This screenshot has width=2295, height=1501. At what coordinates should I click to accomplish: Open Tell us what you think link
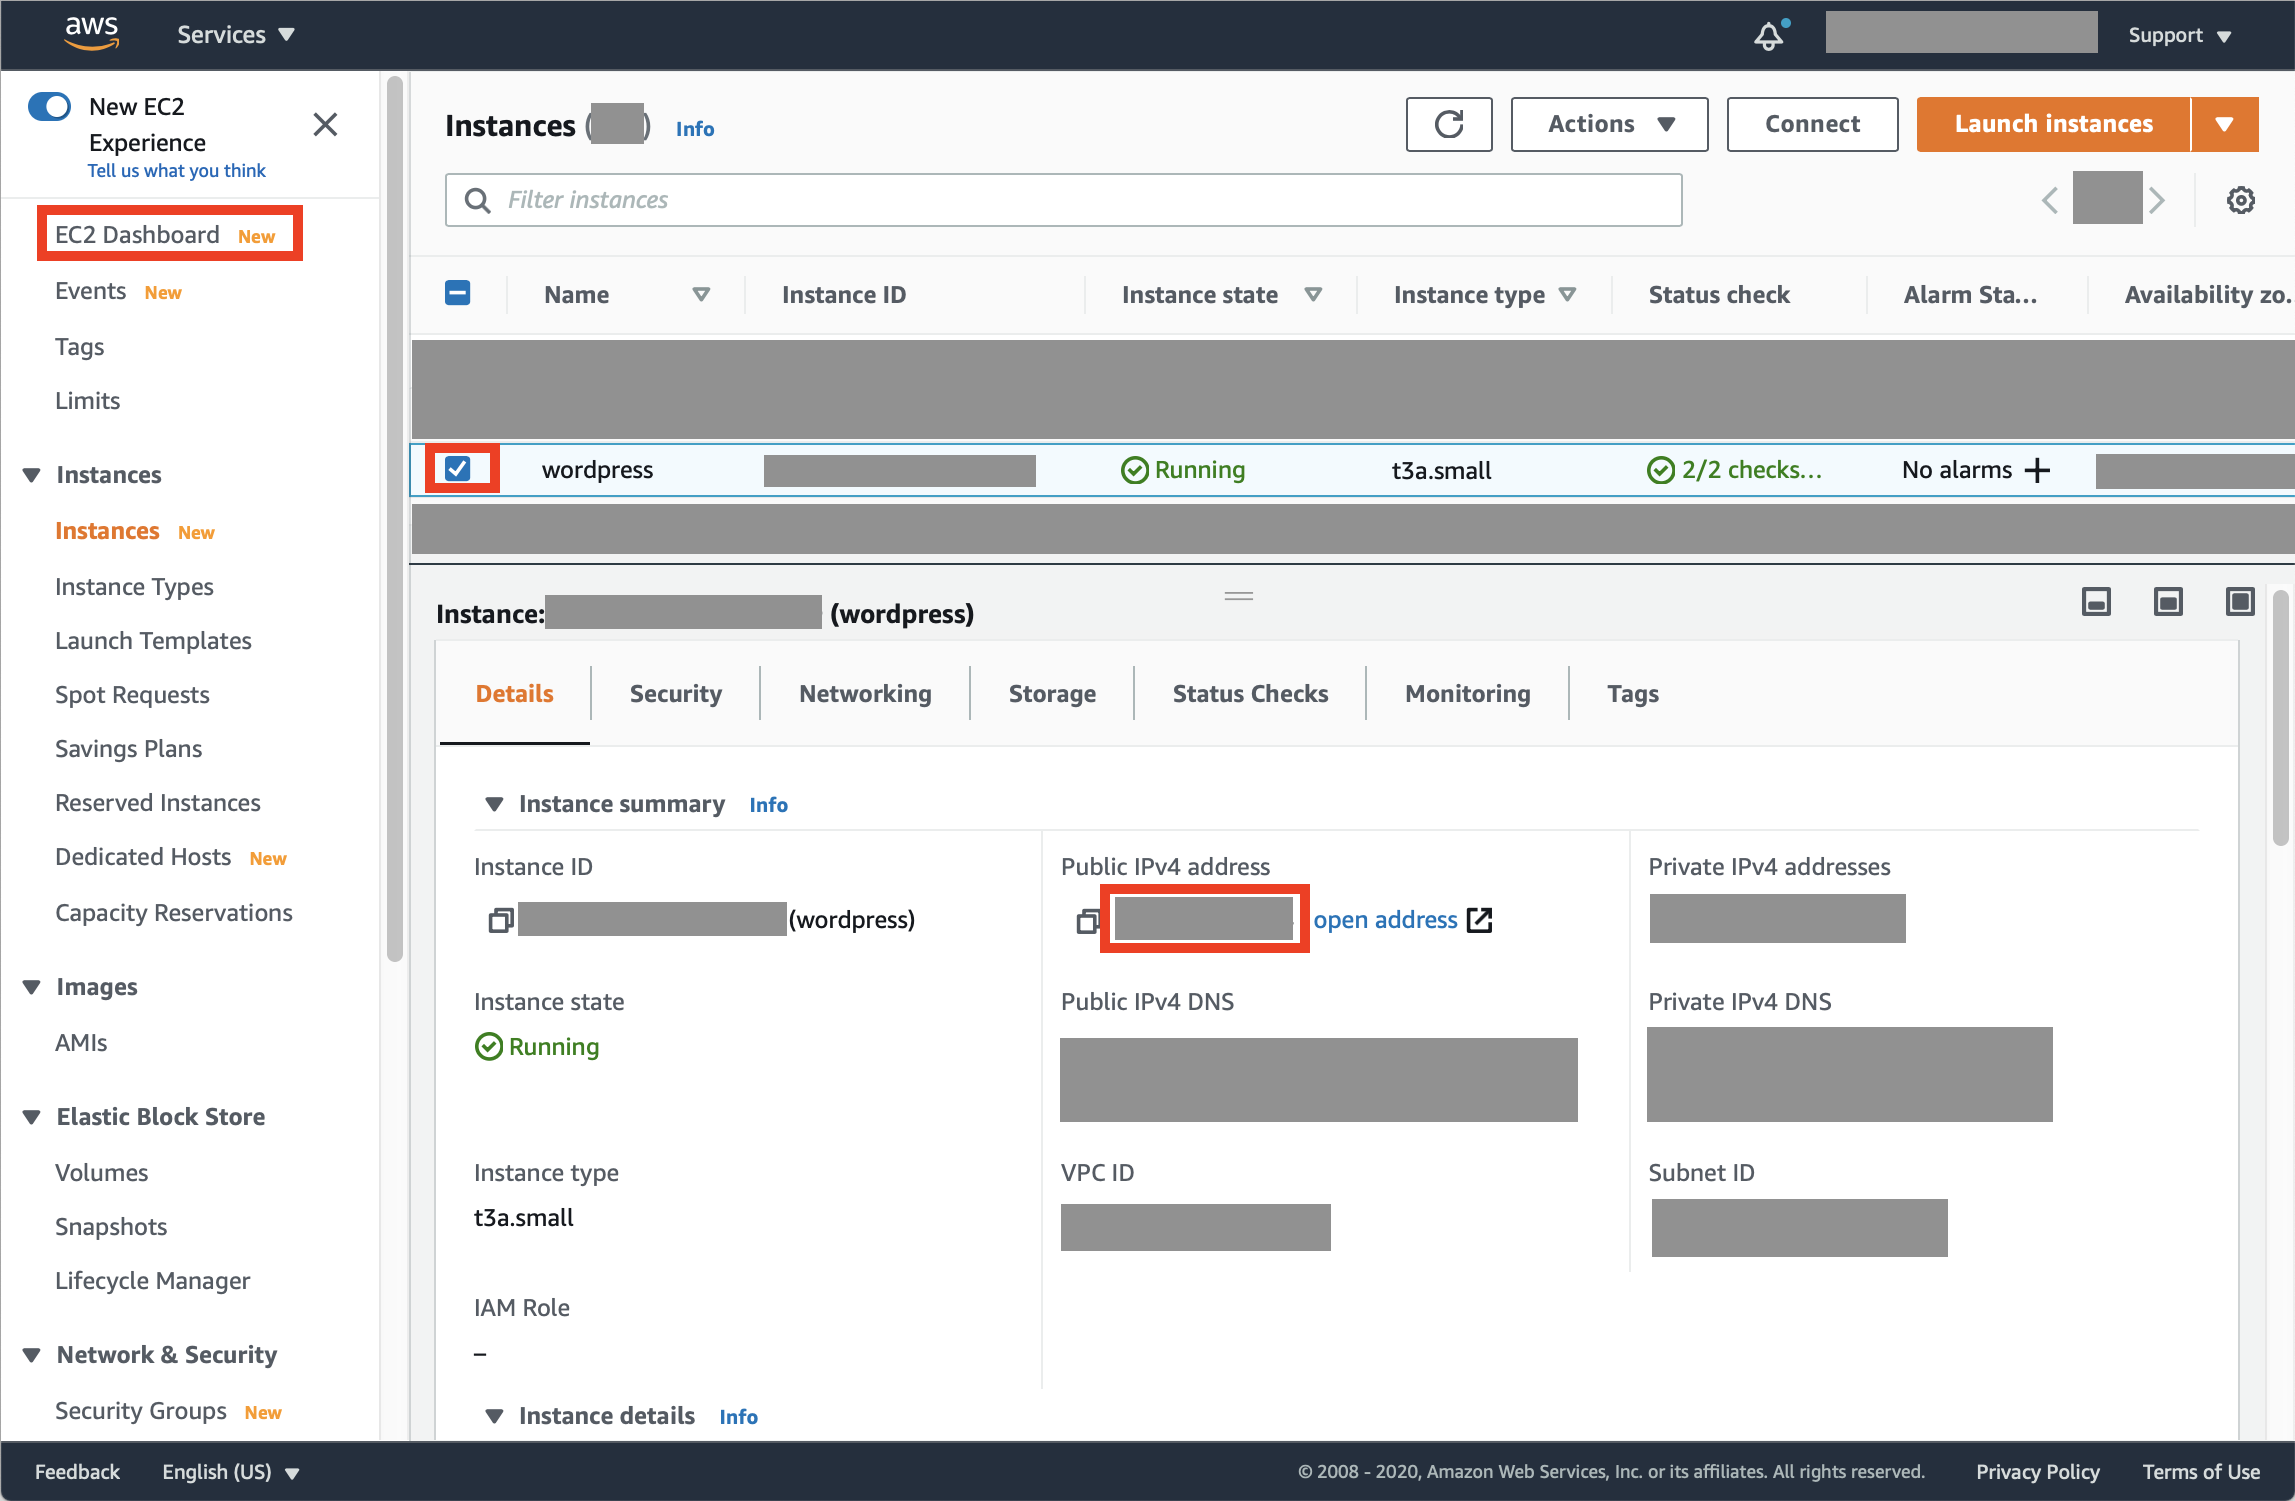176,171
